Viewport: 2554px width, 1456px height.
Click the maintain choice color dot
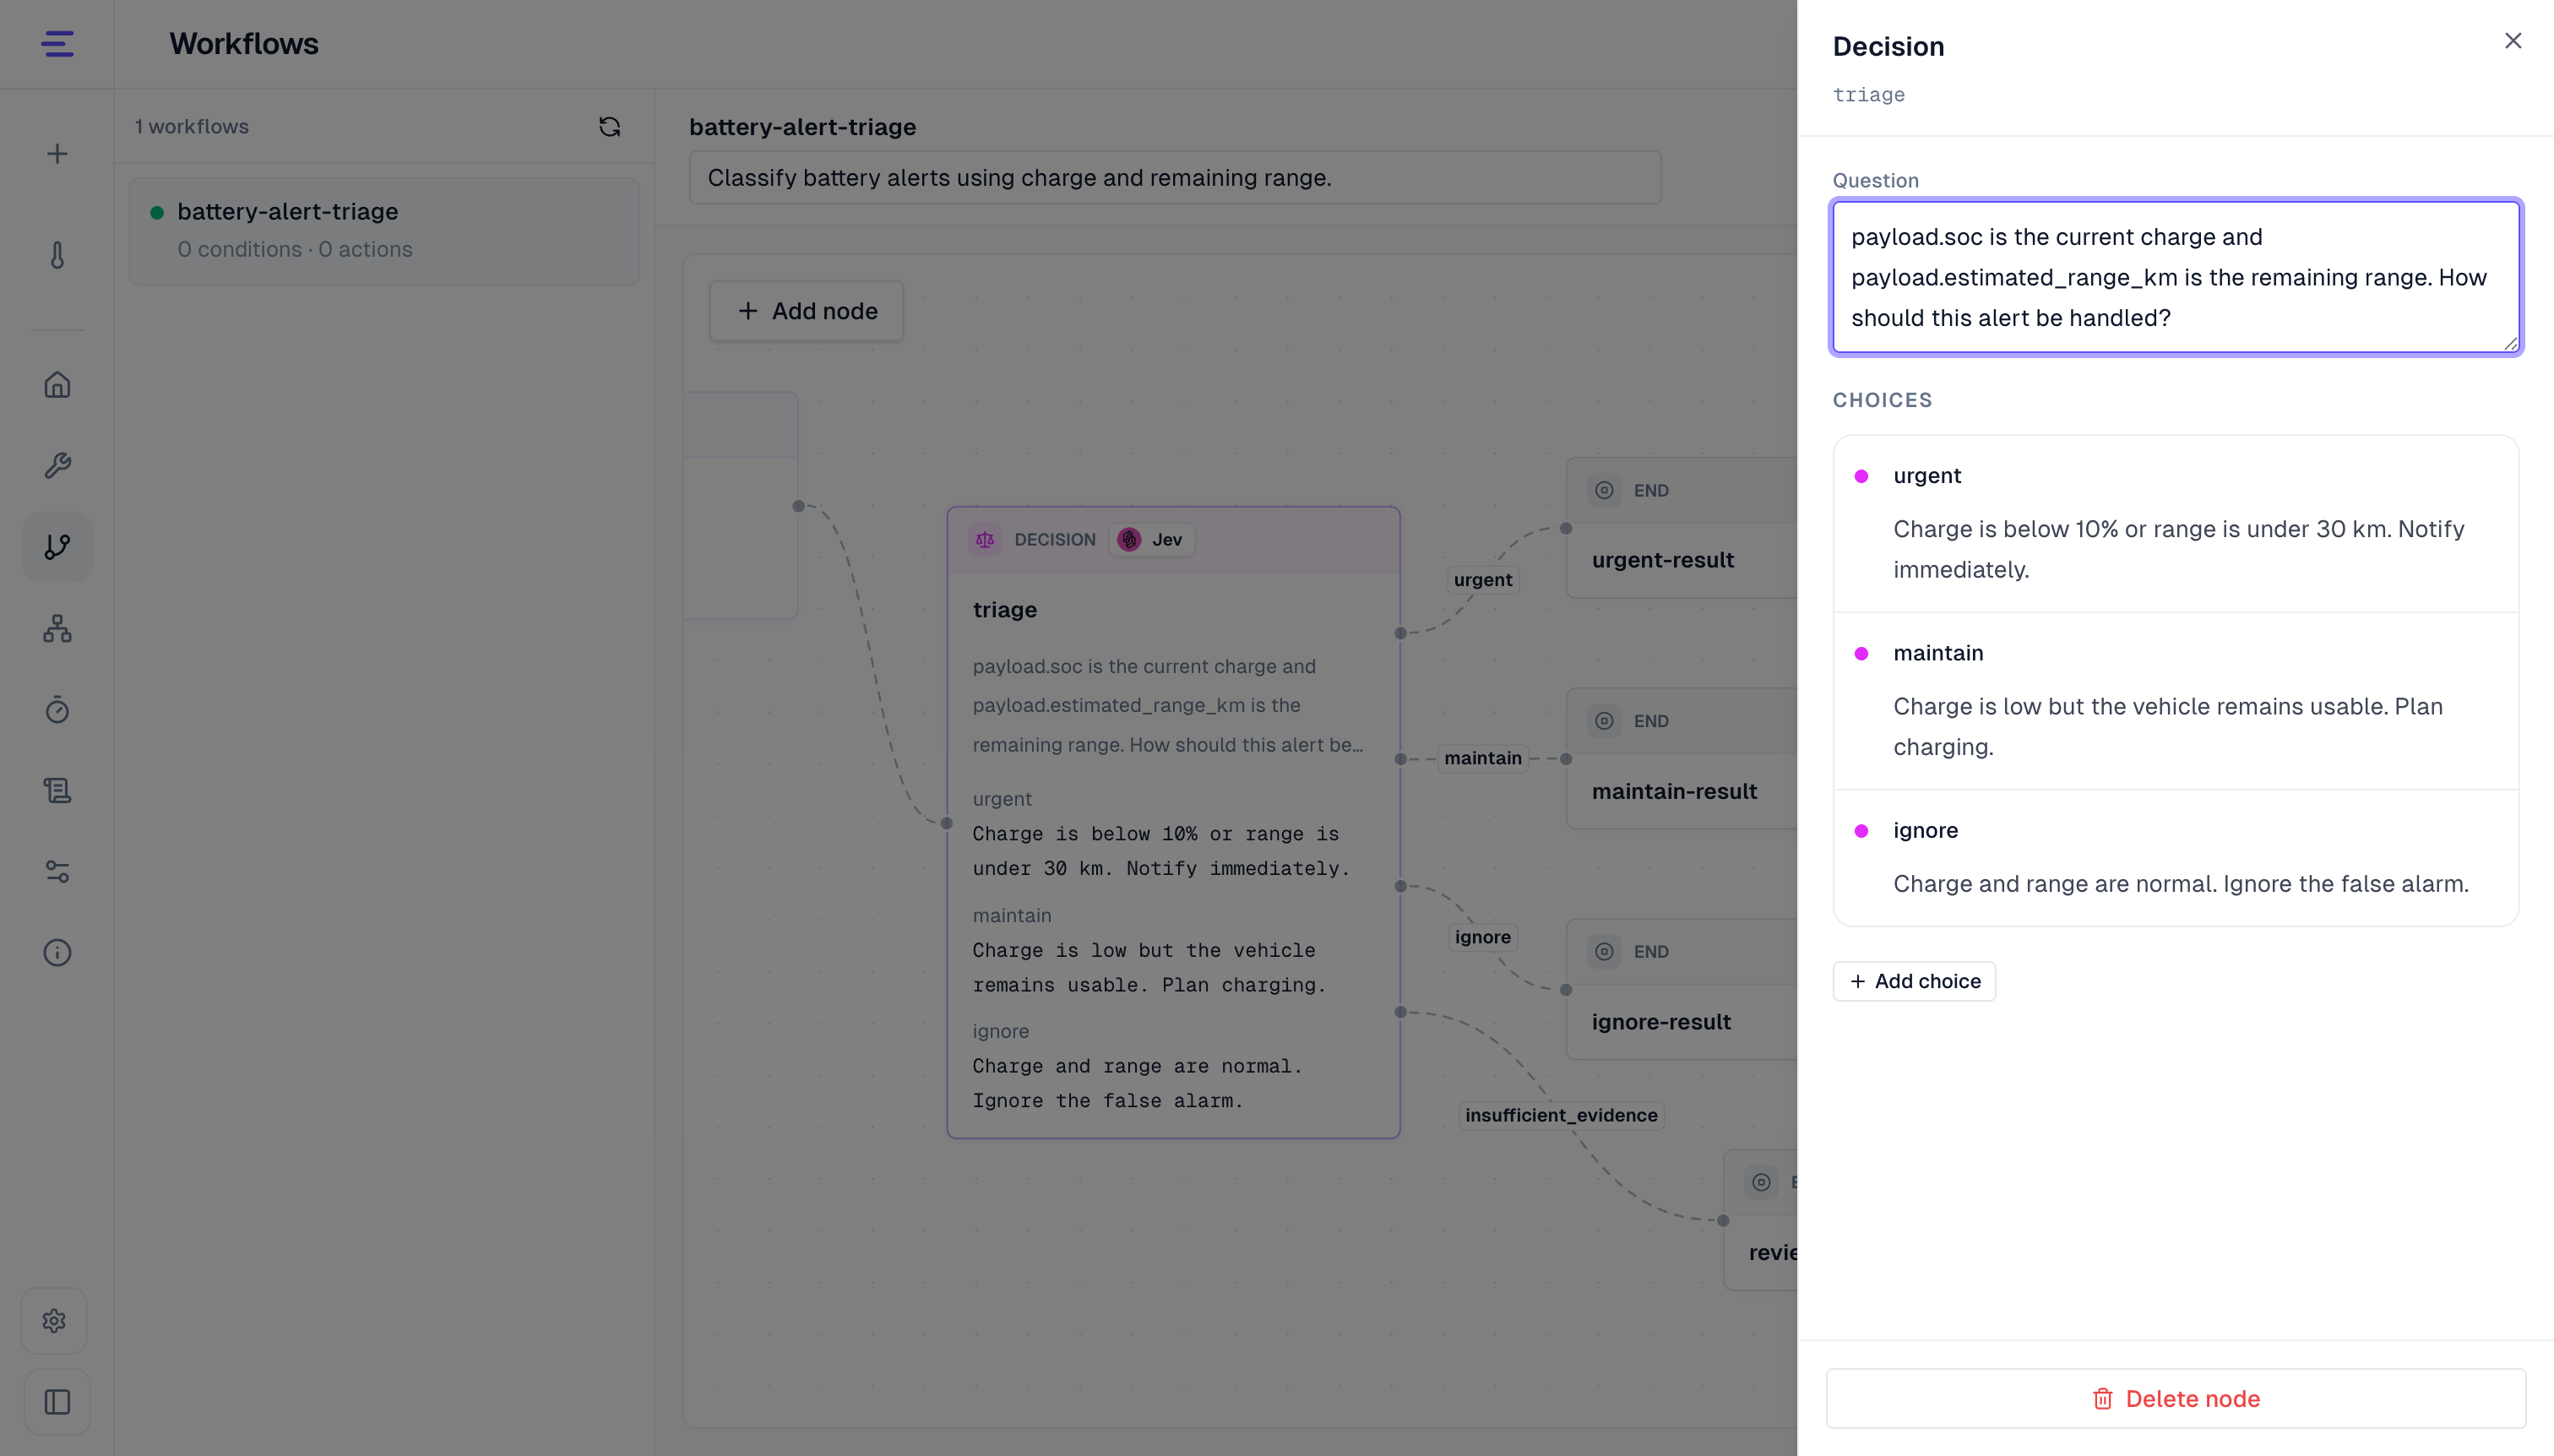pos(1861,654)
